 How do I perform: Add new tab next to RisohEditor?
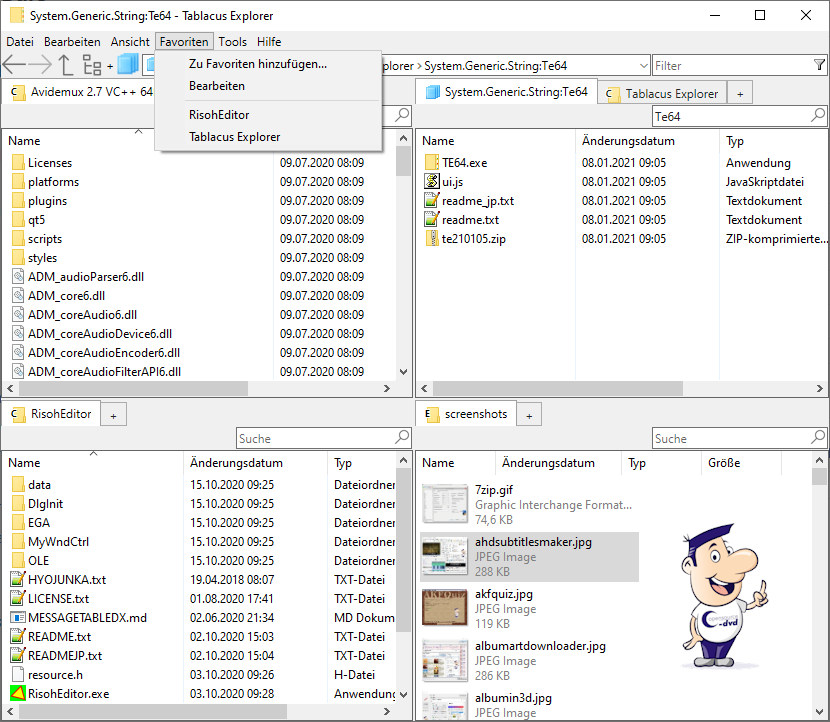[x=113, y=414]
